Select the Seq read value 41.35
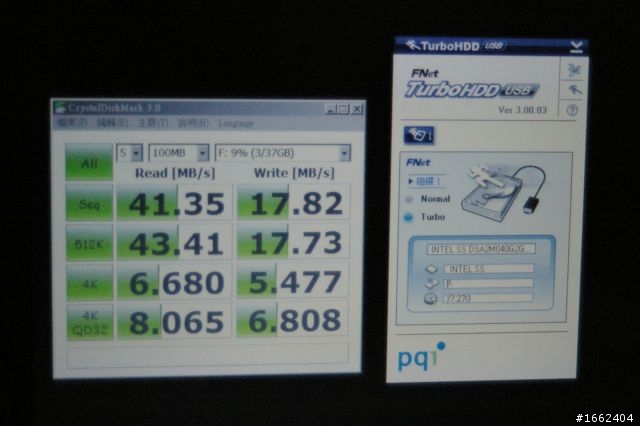 click(175, 203)
